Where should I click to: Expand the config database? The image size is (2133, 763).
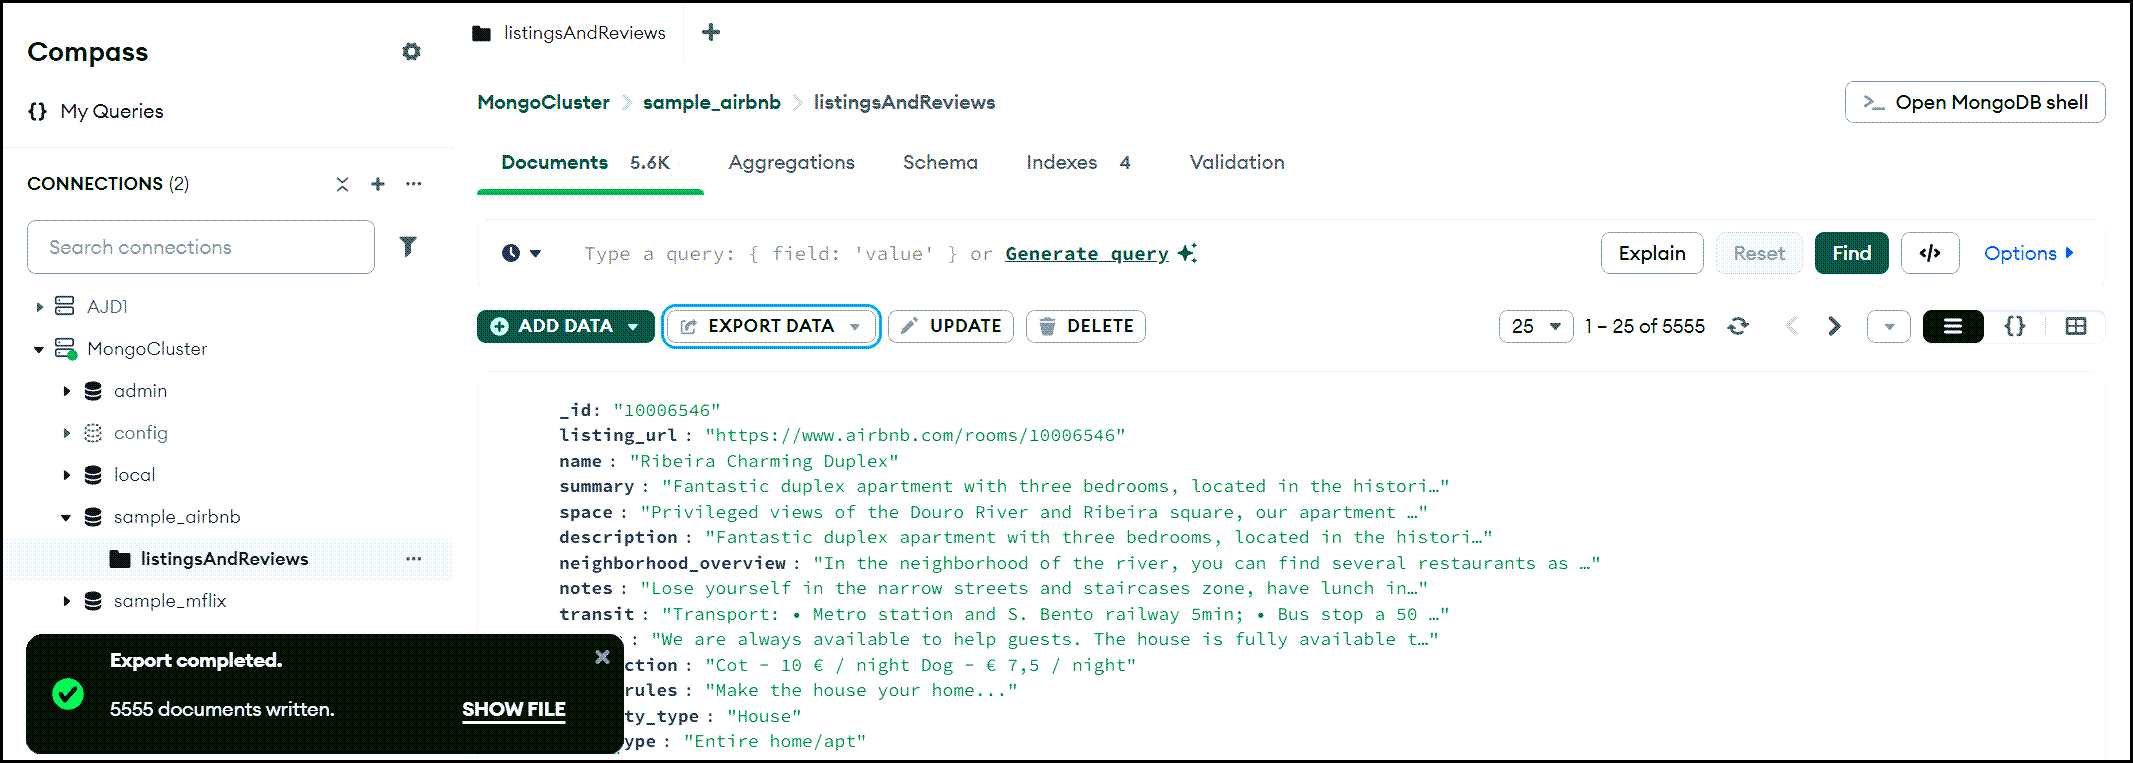click(x=67, y=433)
